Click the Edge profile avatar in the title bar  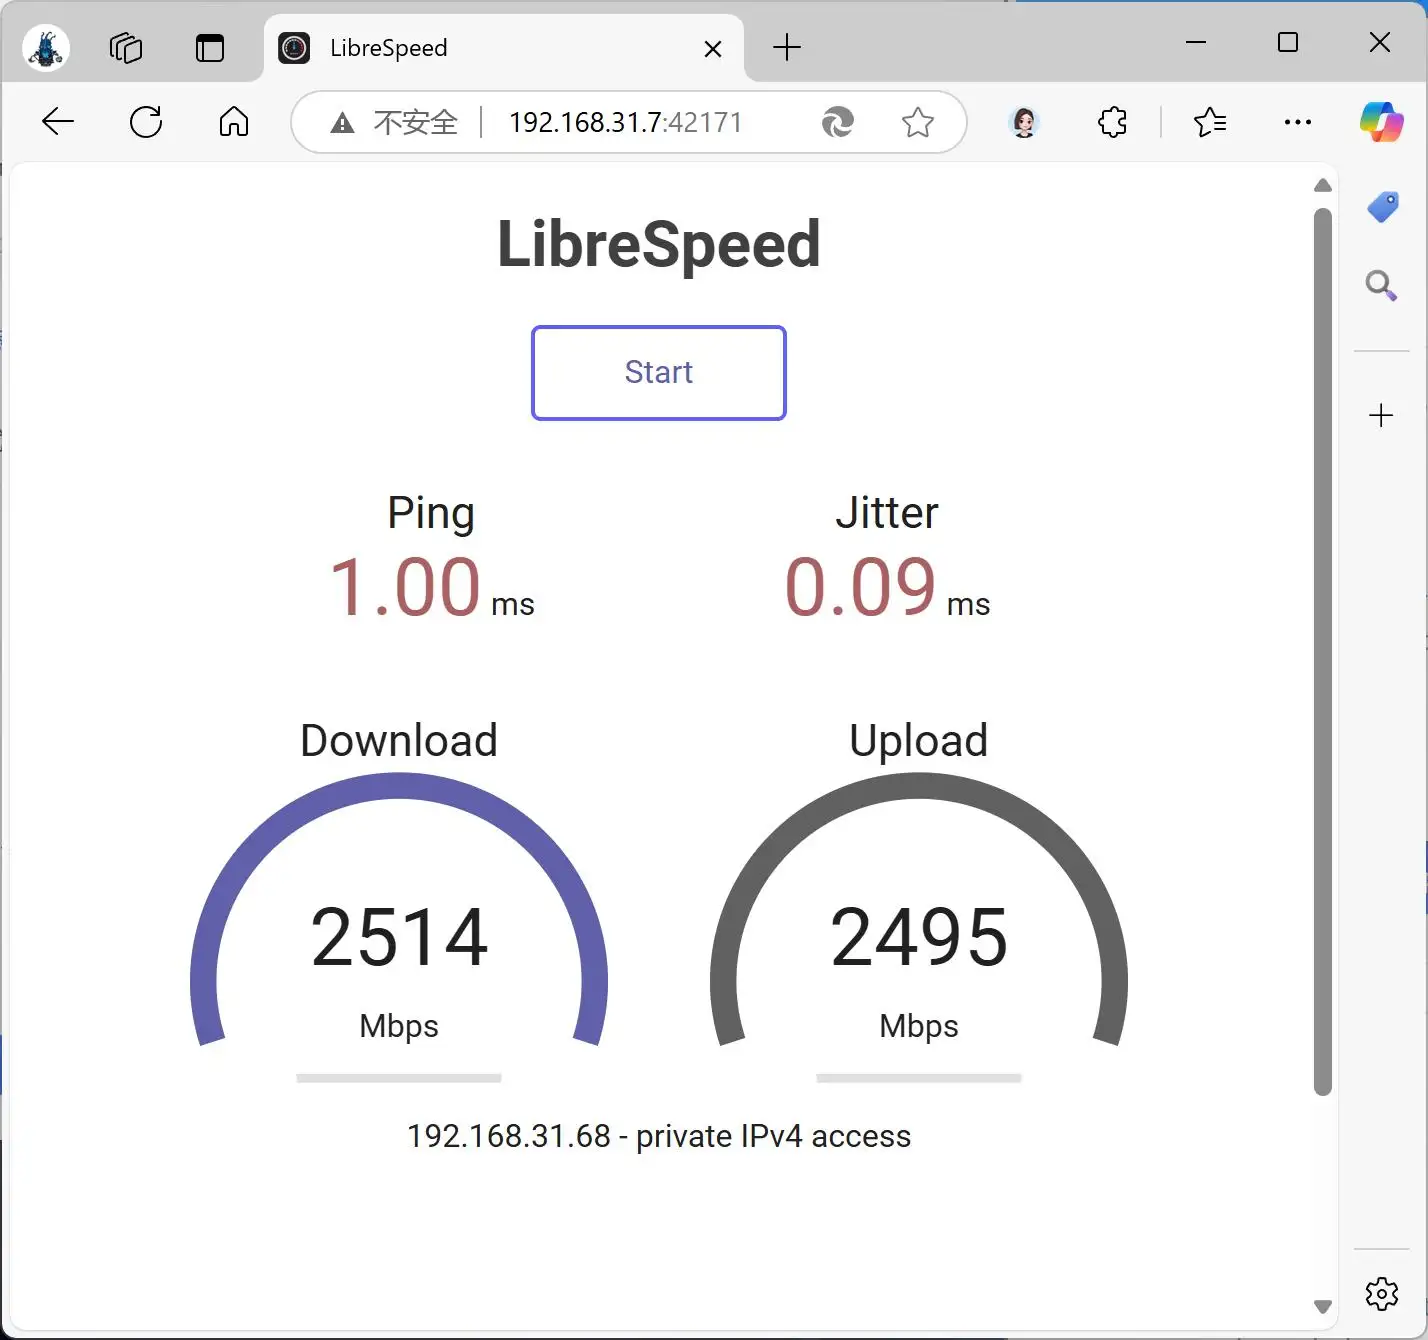click(x=46, y=48)
